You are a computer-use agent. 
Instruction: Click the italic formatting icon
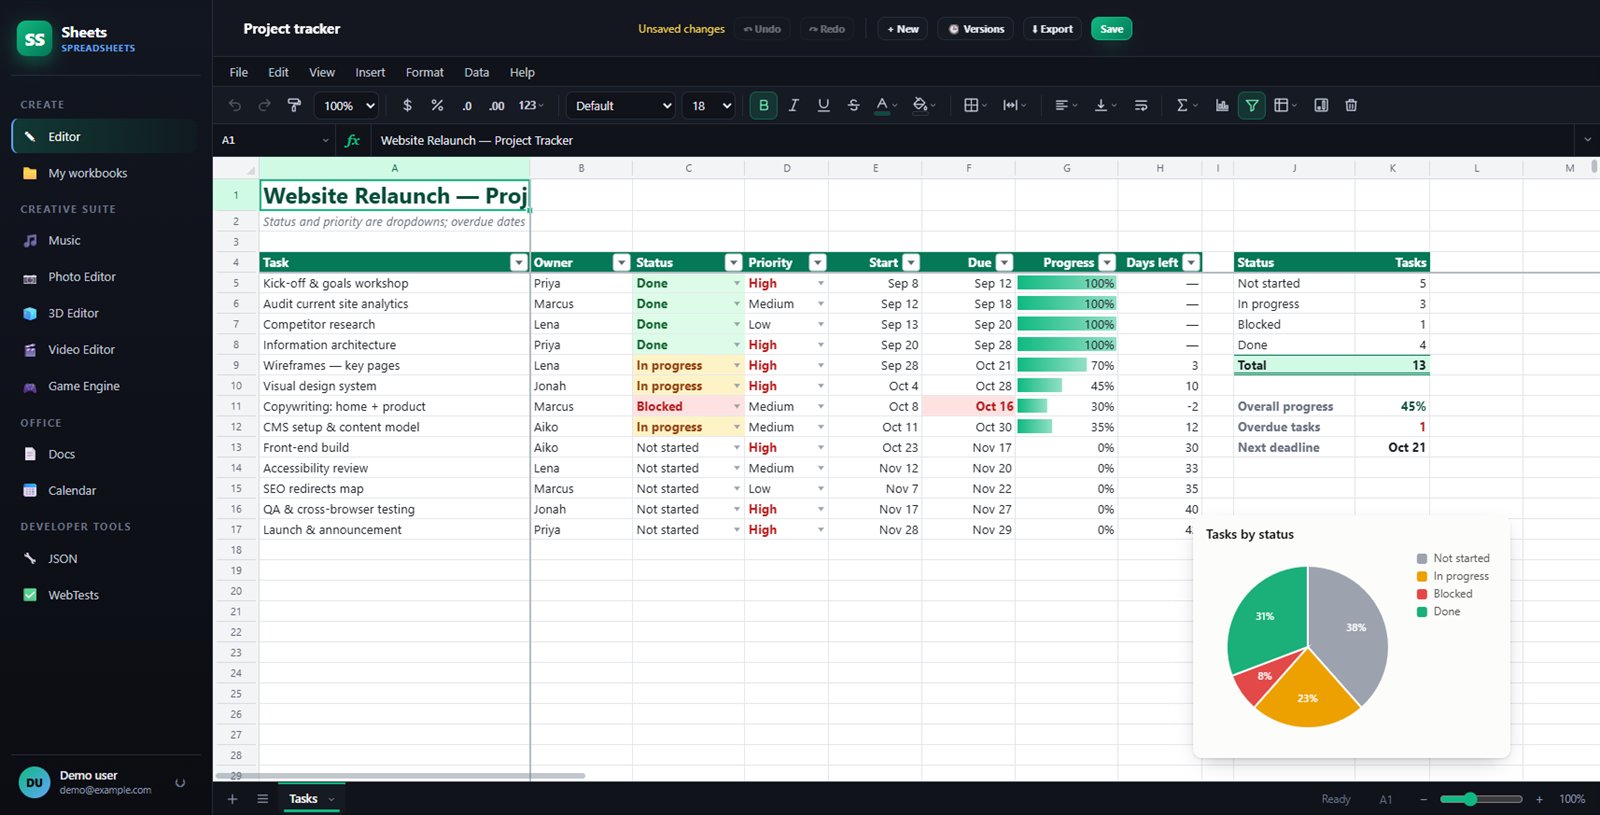(794, 105)
